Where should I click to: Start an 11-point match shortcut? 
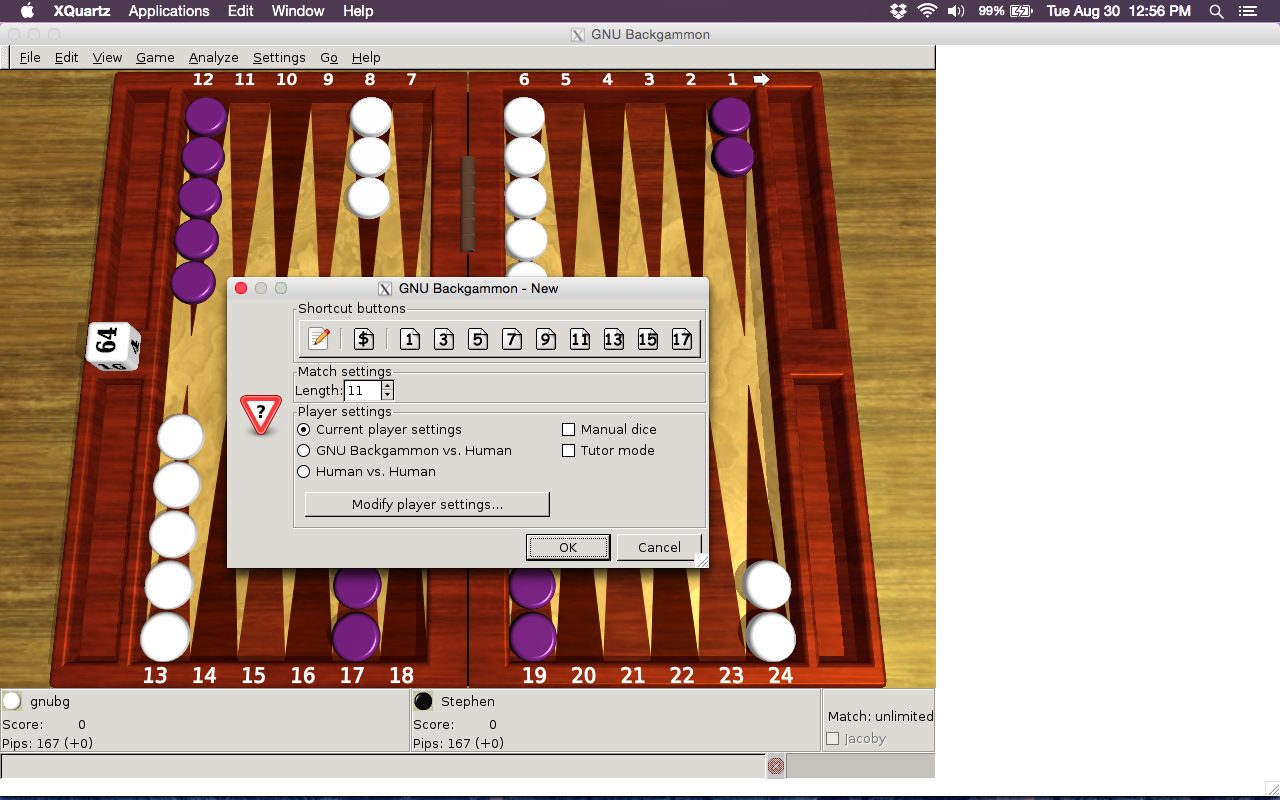coord(580,339)
